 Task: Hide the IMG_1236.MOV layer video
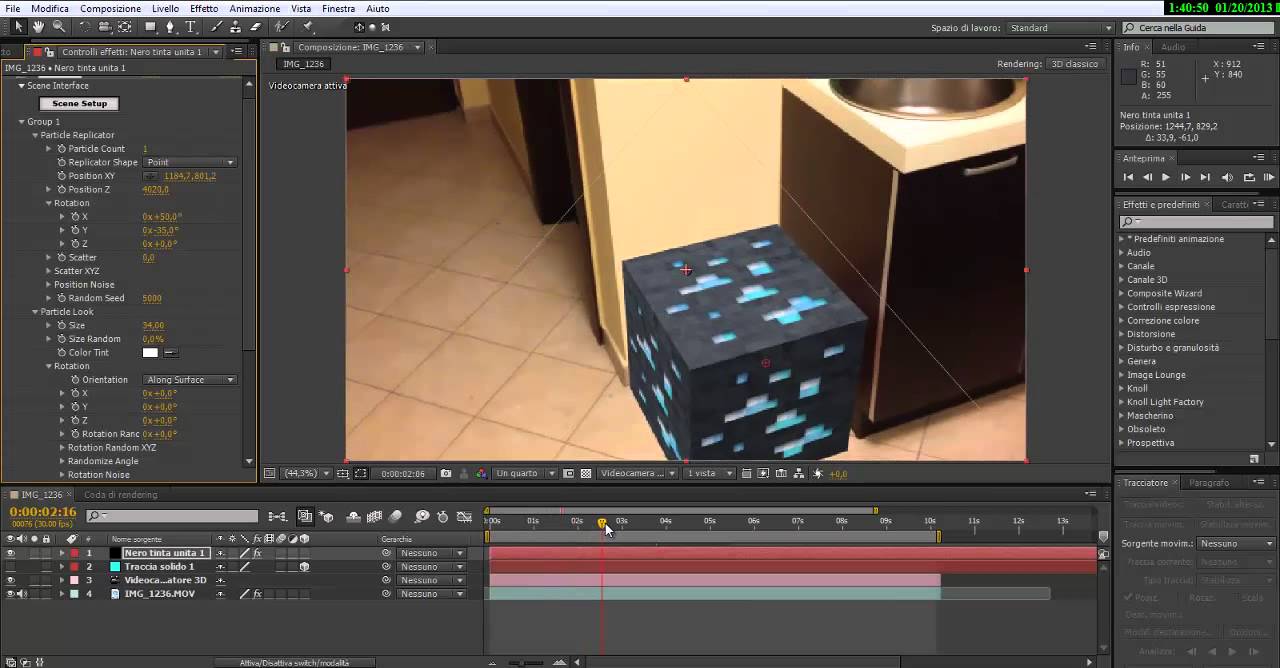[x=10, y=594]
